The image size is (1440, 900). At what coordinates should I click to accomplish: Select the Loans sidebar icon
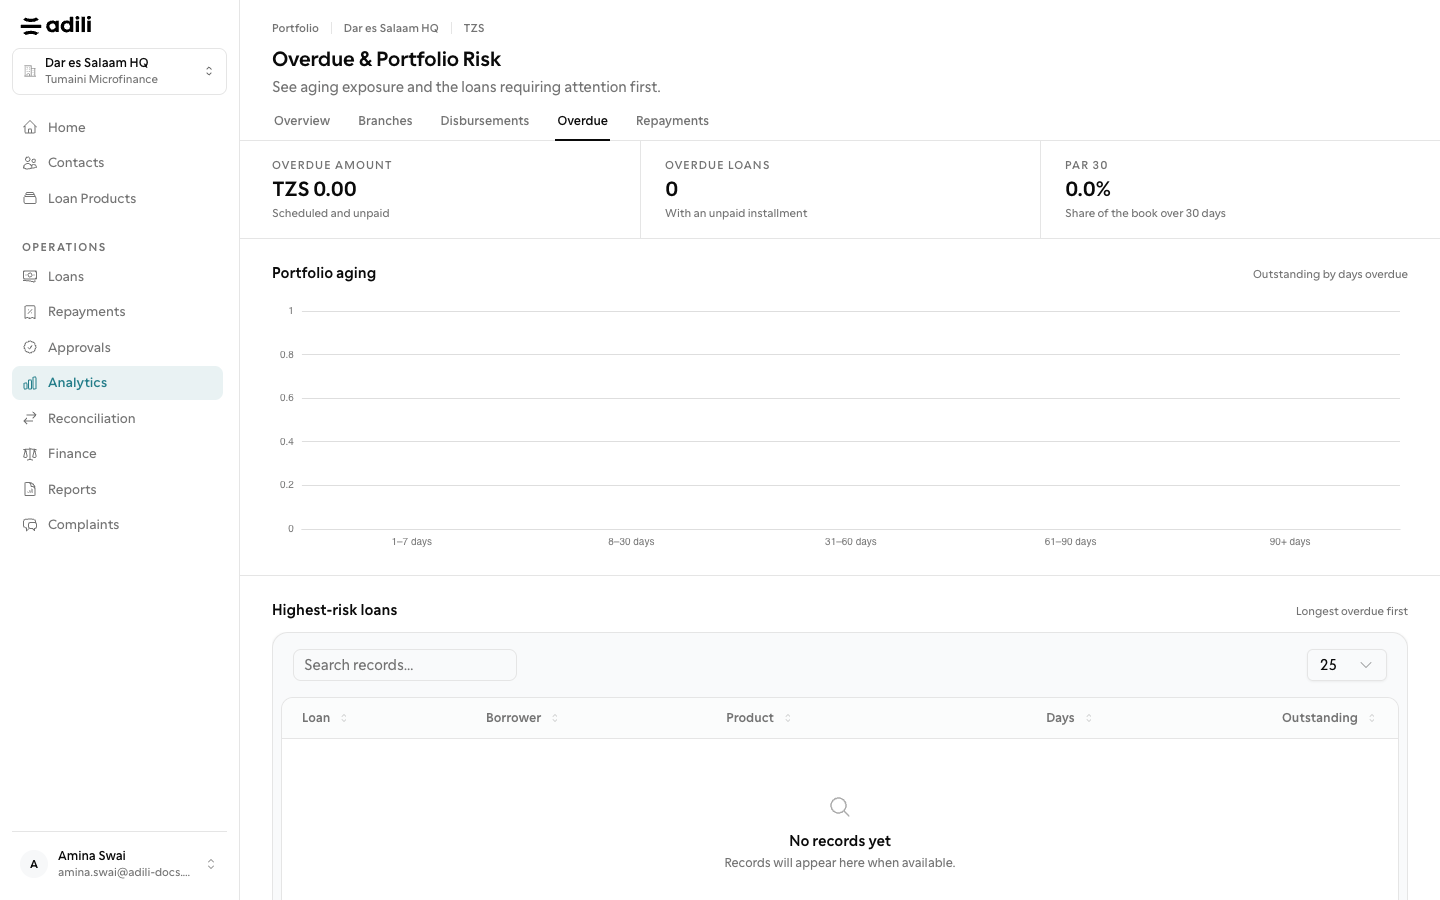click(x=30, y=276)
